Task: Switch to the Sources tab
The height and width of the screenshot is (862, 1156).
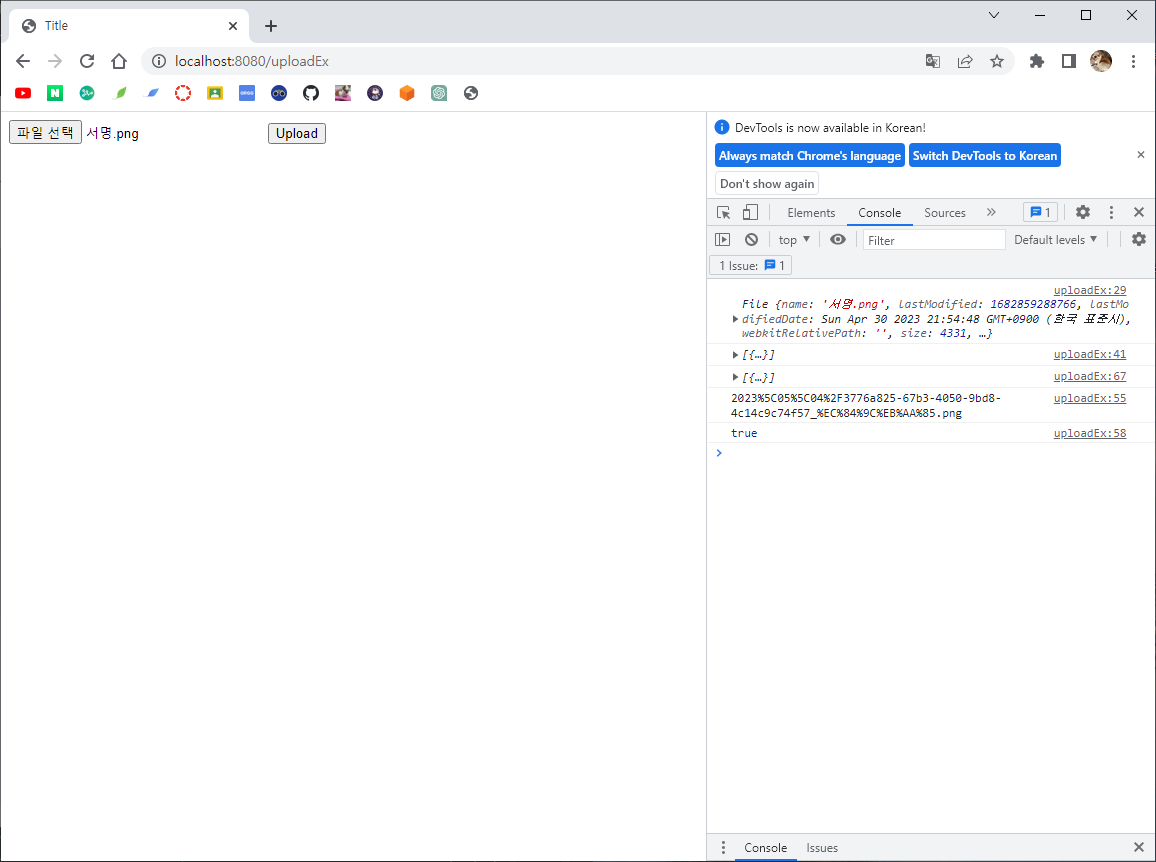Action: coord(944,212)
